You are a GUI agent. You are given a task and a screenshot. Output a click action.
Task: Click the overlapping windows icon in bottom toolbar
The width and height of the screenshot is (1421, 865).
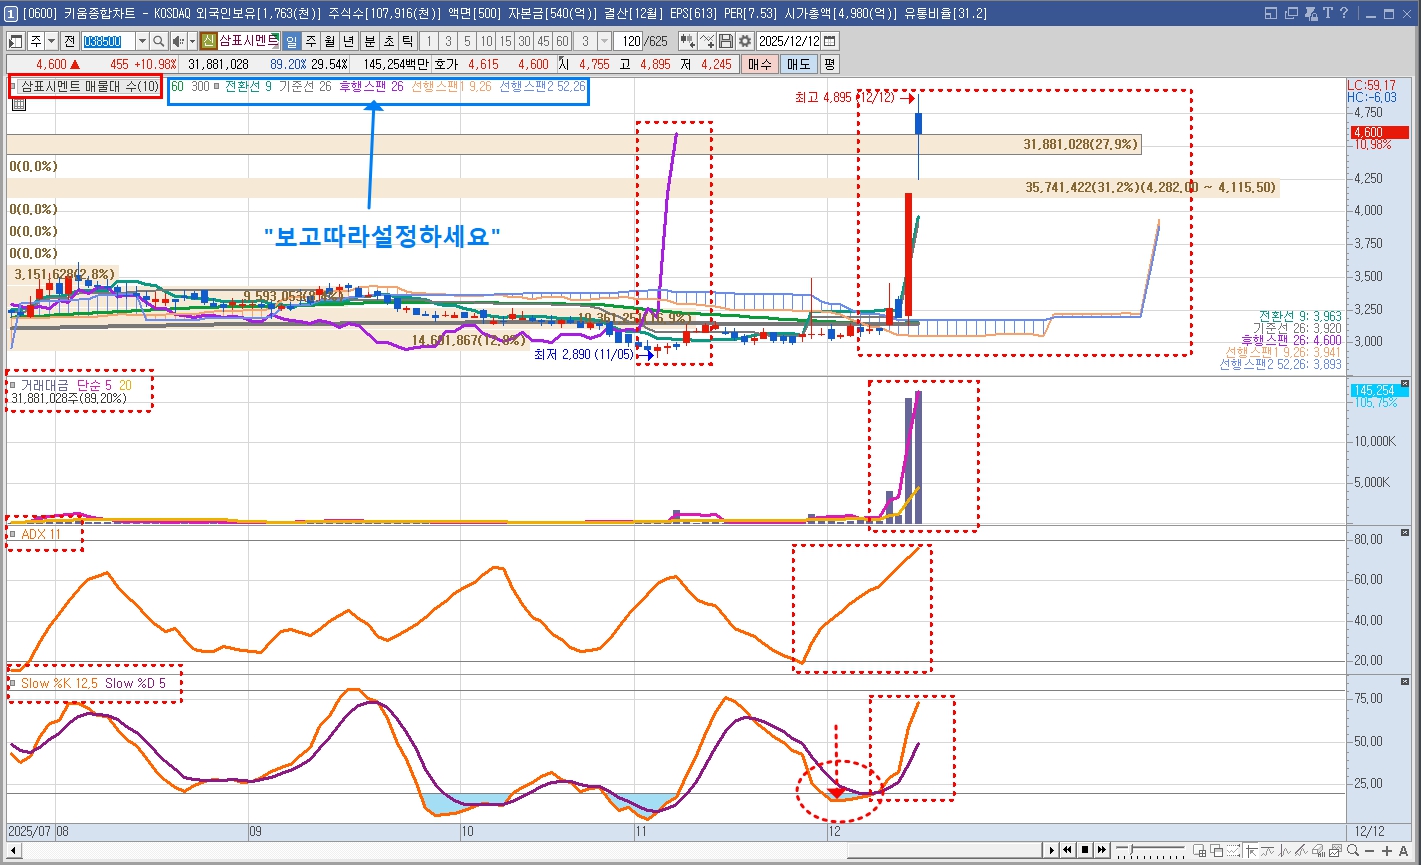(x=1216, y=850)
